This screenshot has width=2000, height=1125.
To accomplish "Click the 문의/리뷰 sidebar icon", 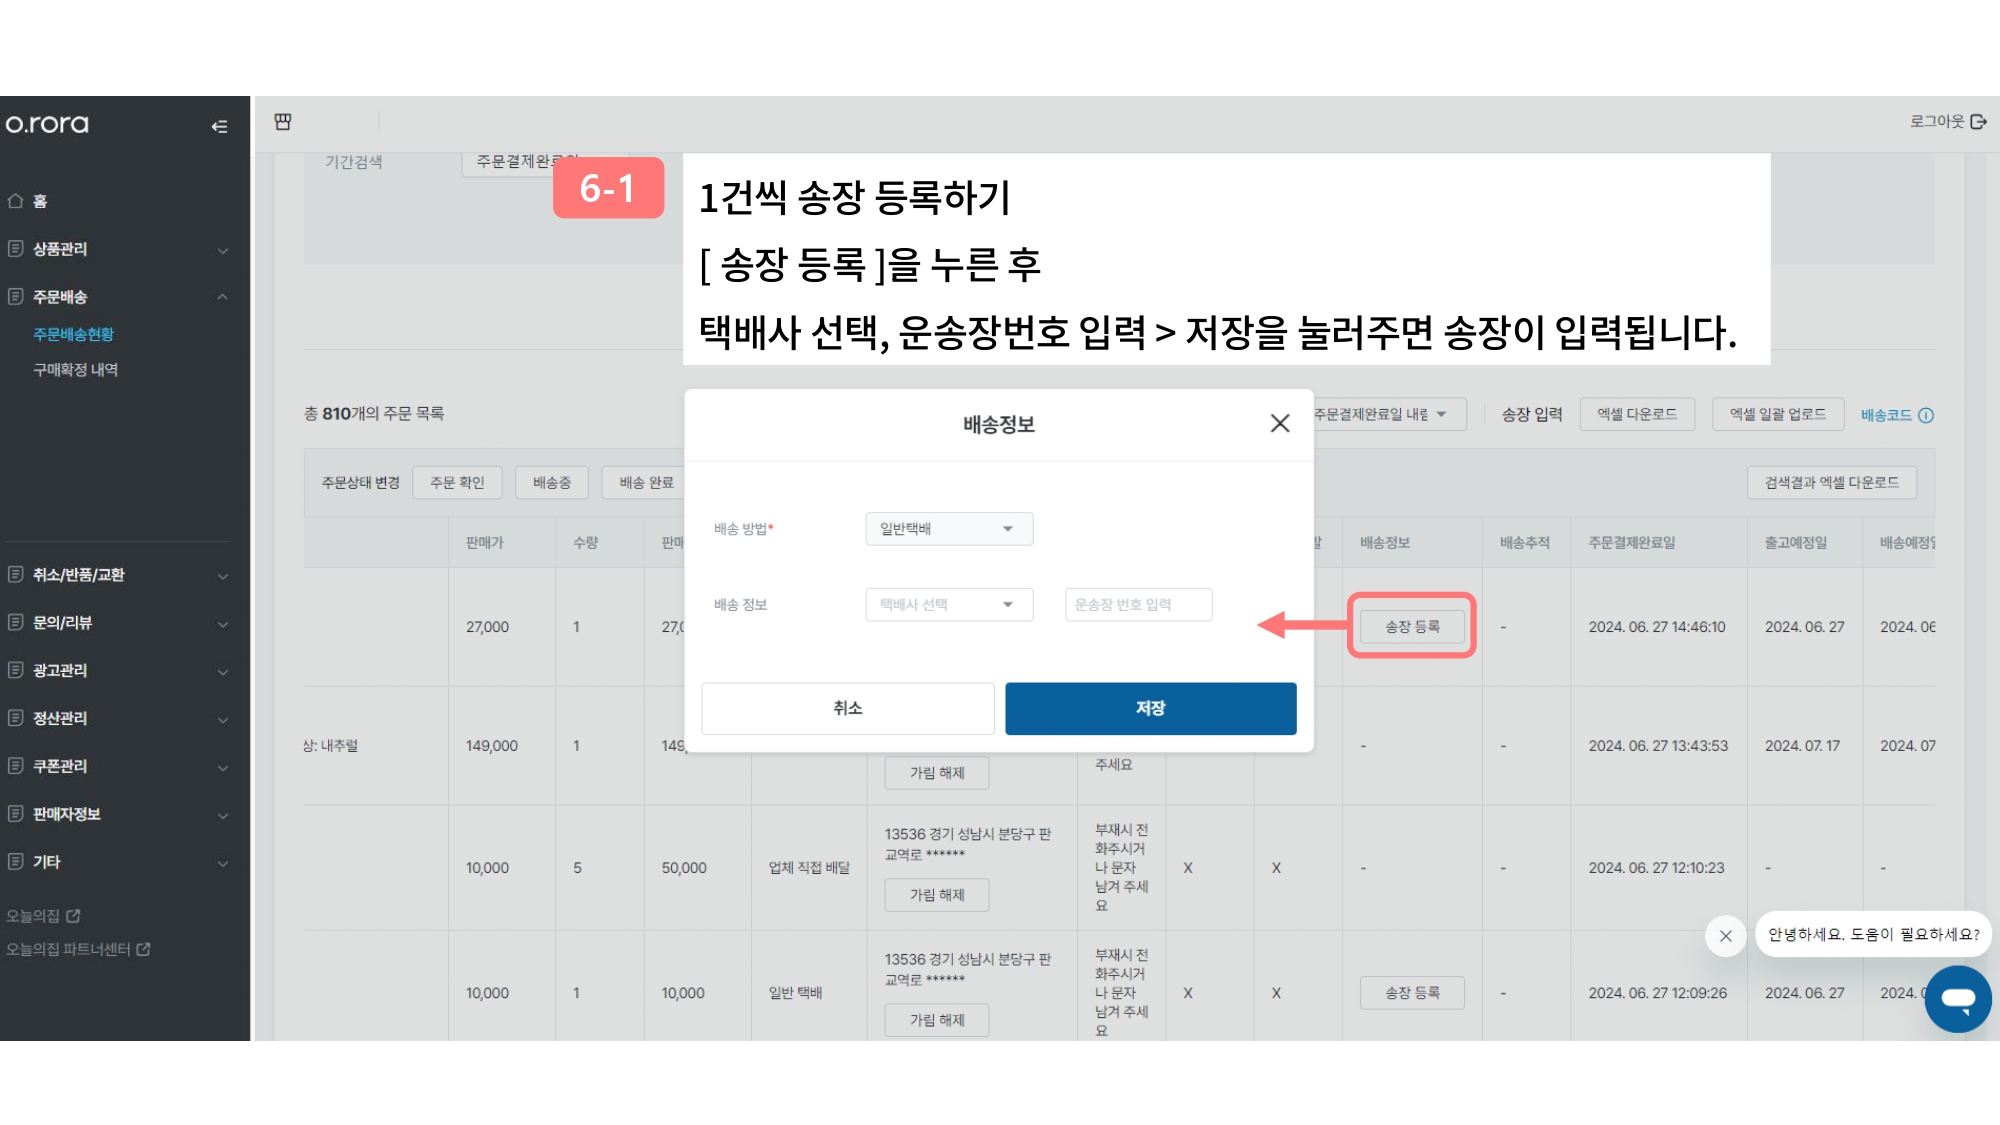I will pos(15,622).
